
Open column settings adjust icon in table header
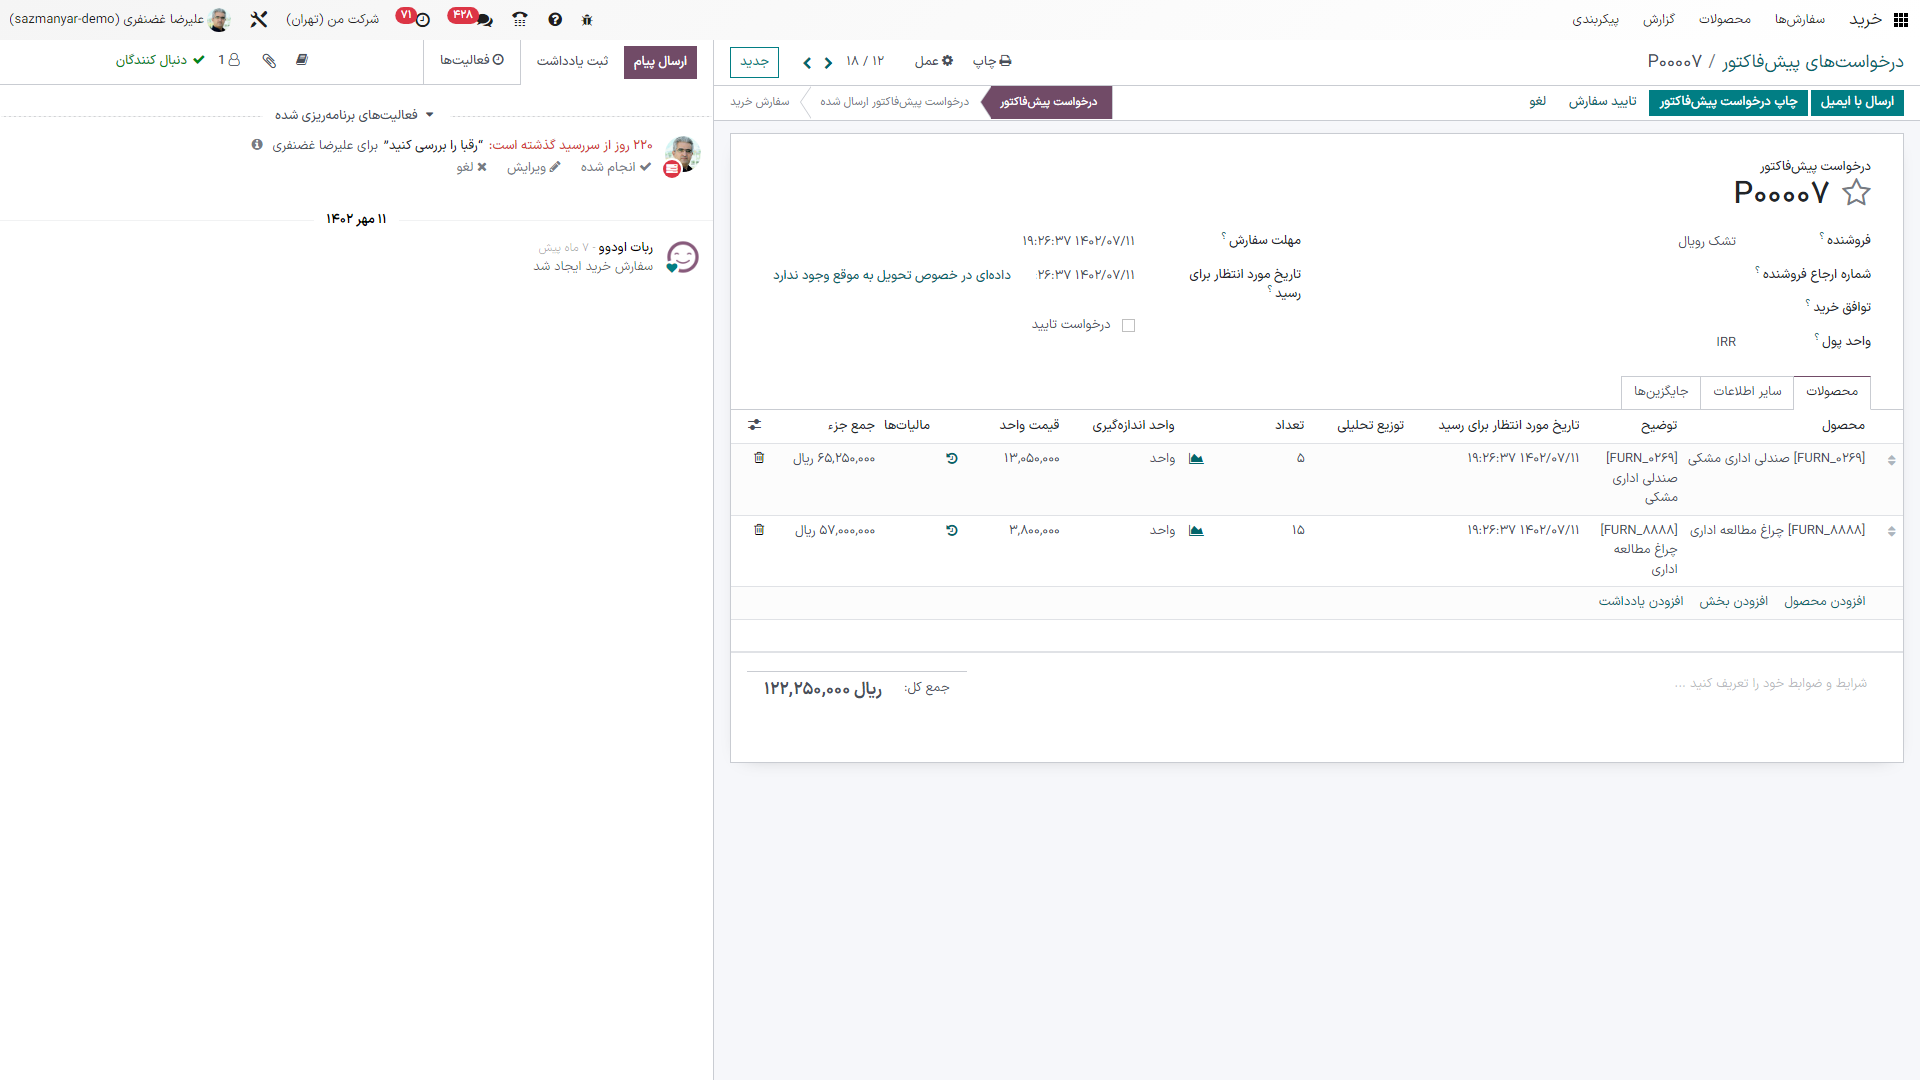(x=755, y=425)
